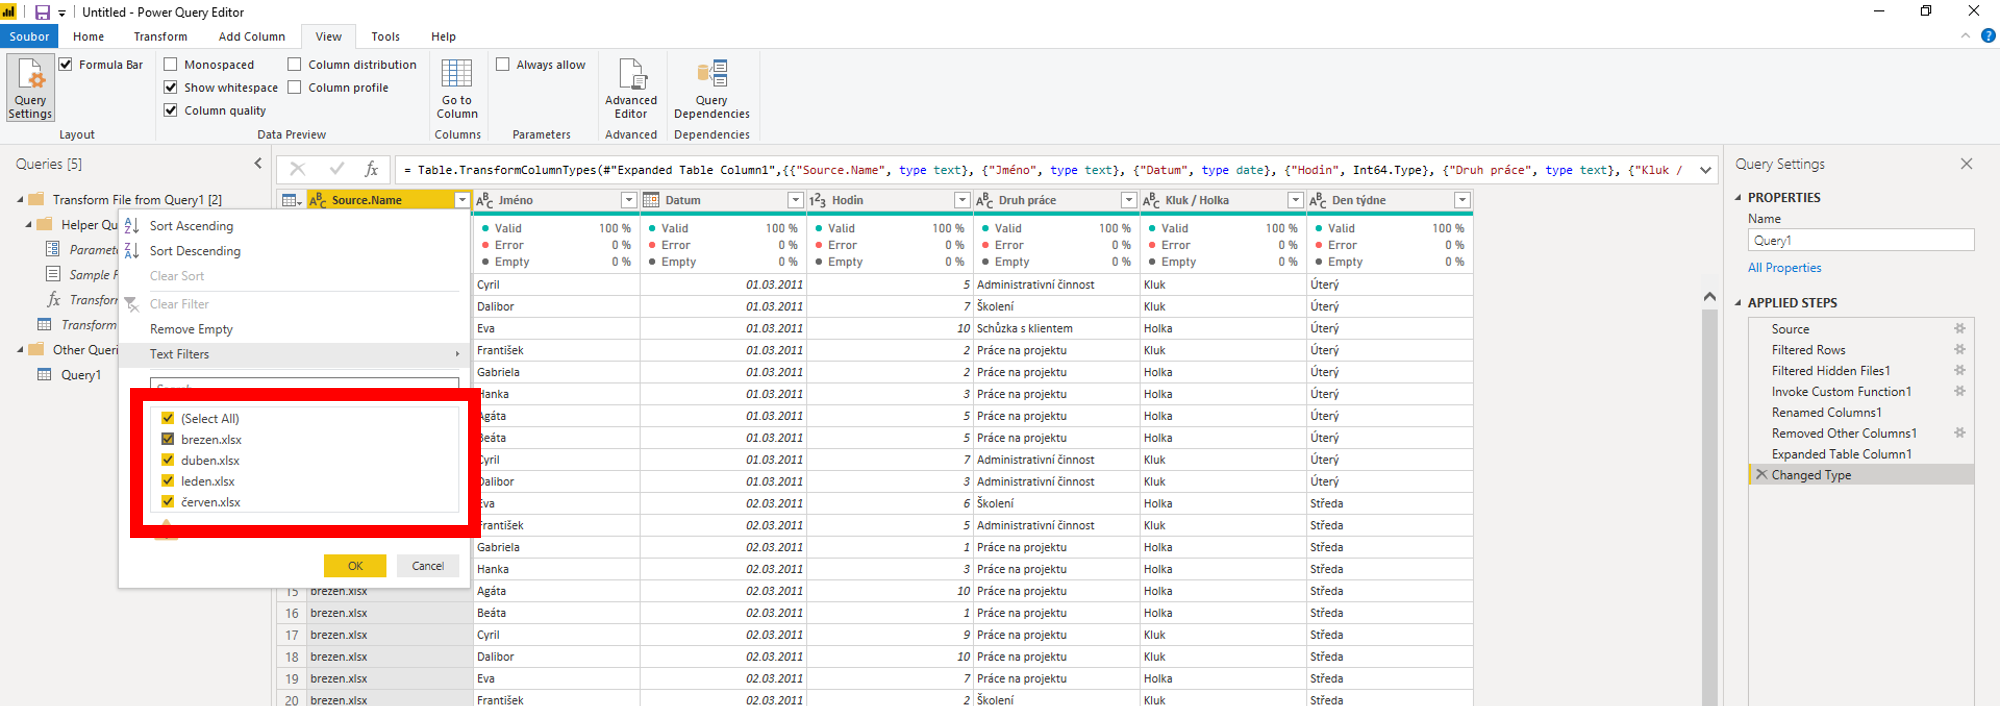
Task: Uncheck brezen.xlsx in filter list
Action: coord(168,439)
